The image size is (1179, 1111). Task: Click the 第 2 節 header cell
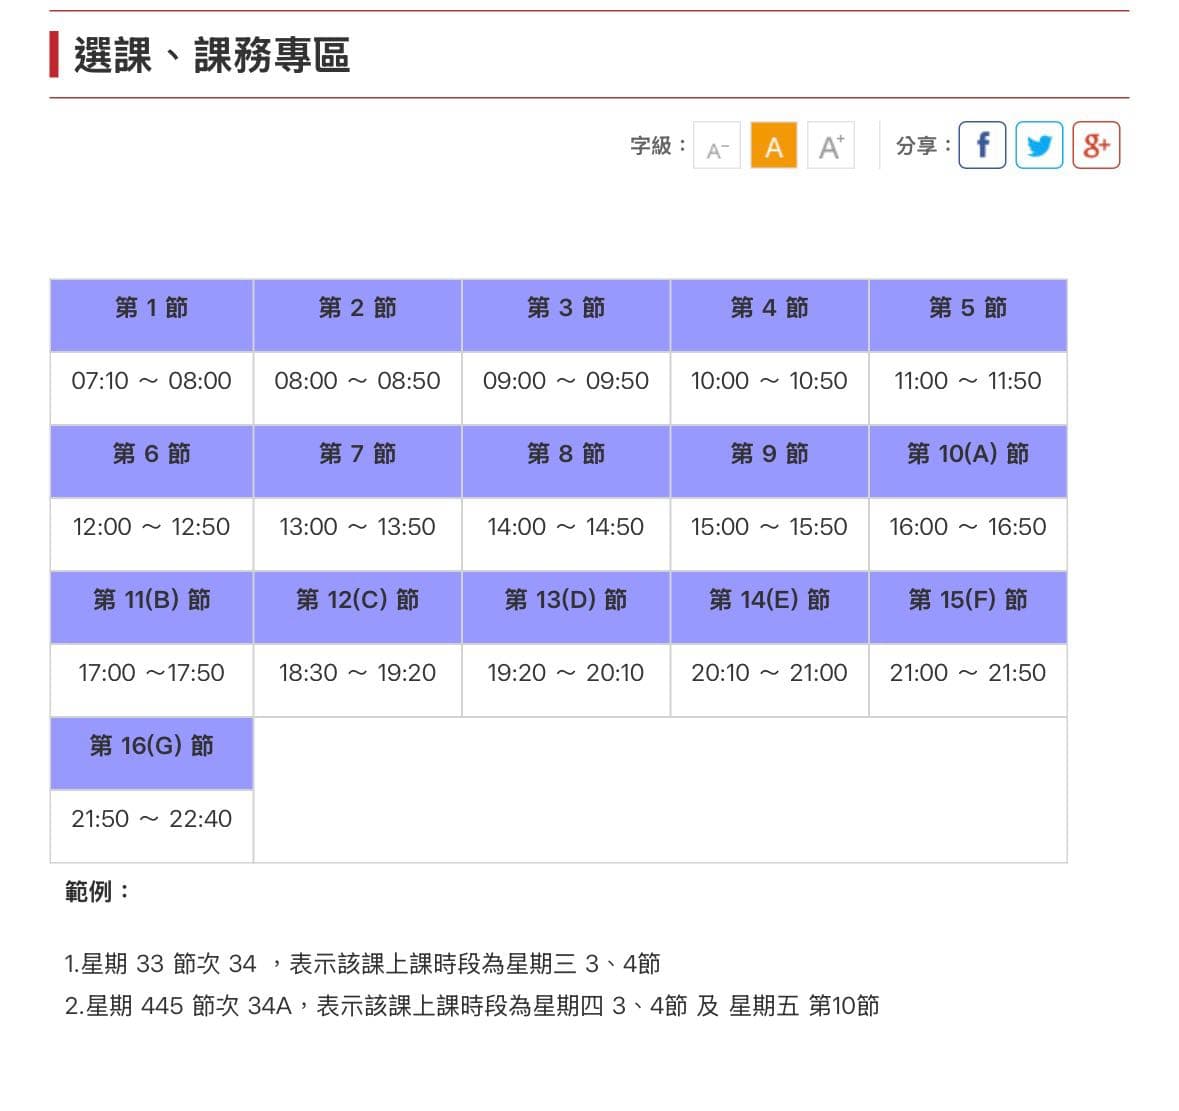click(358, 315)
